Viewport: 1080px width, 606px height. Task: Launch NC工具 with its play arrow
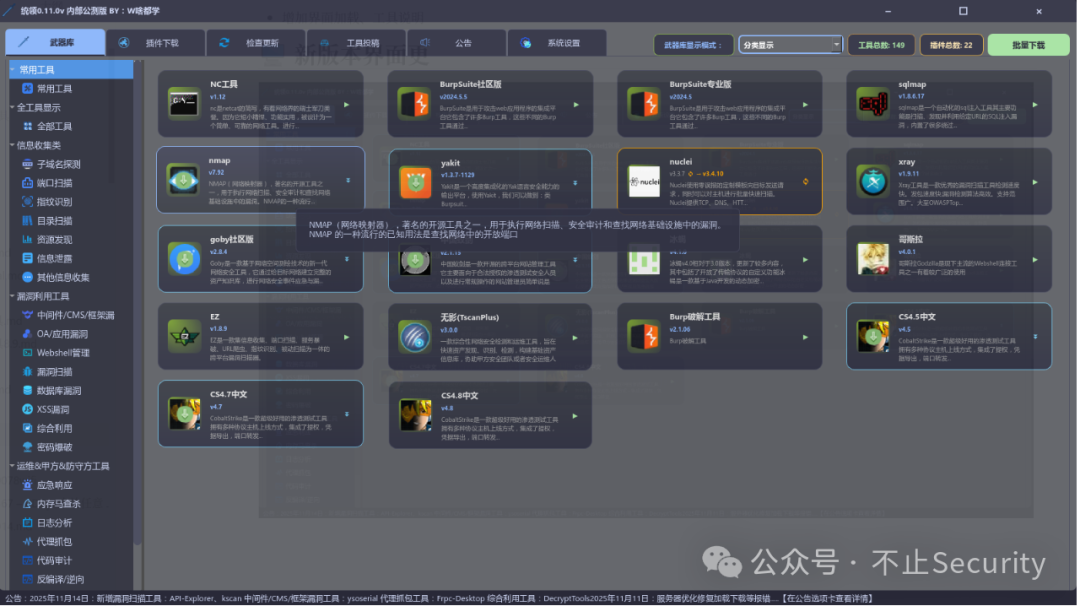(346, 105)
